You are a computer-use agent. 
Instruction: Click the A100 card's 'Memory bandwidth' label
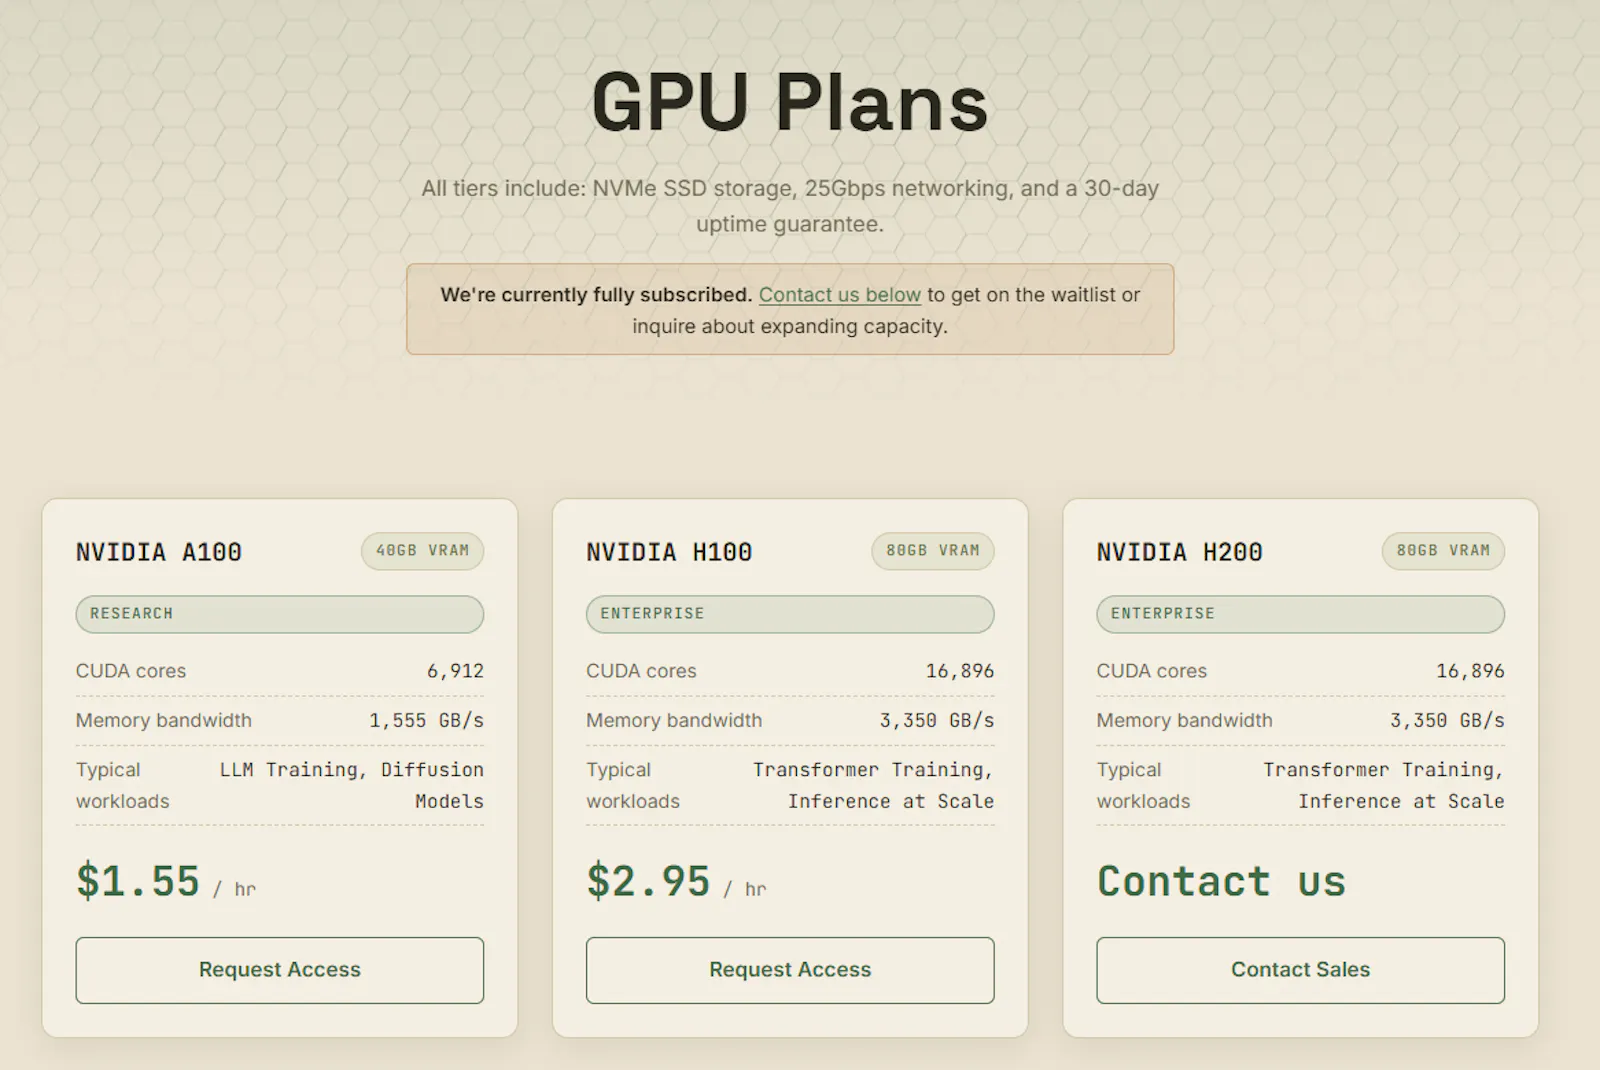pos(164,720)
